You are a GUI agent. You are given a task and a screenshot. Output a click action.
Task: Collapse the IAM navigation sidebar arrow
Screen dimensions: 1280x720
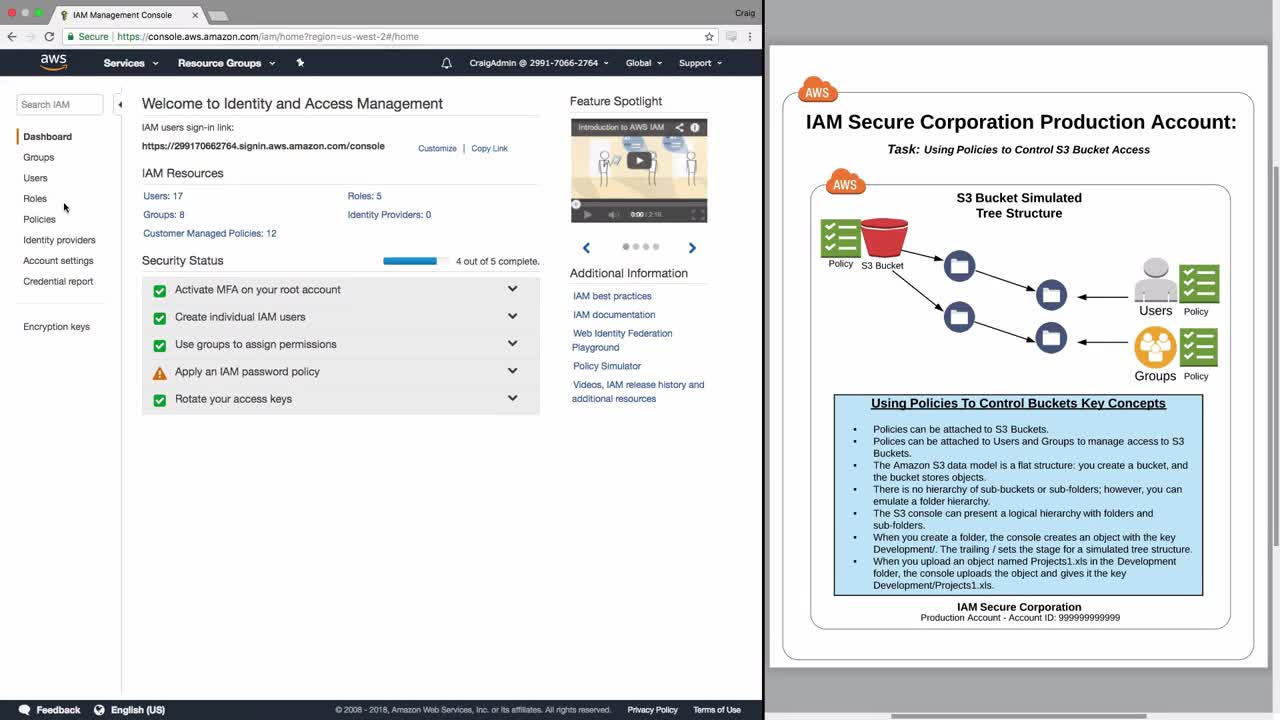point(119,104)
